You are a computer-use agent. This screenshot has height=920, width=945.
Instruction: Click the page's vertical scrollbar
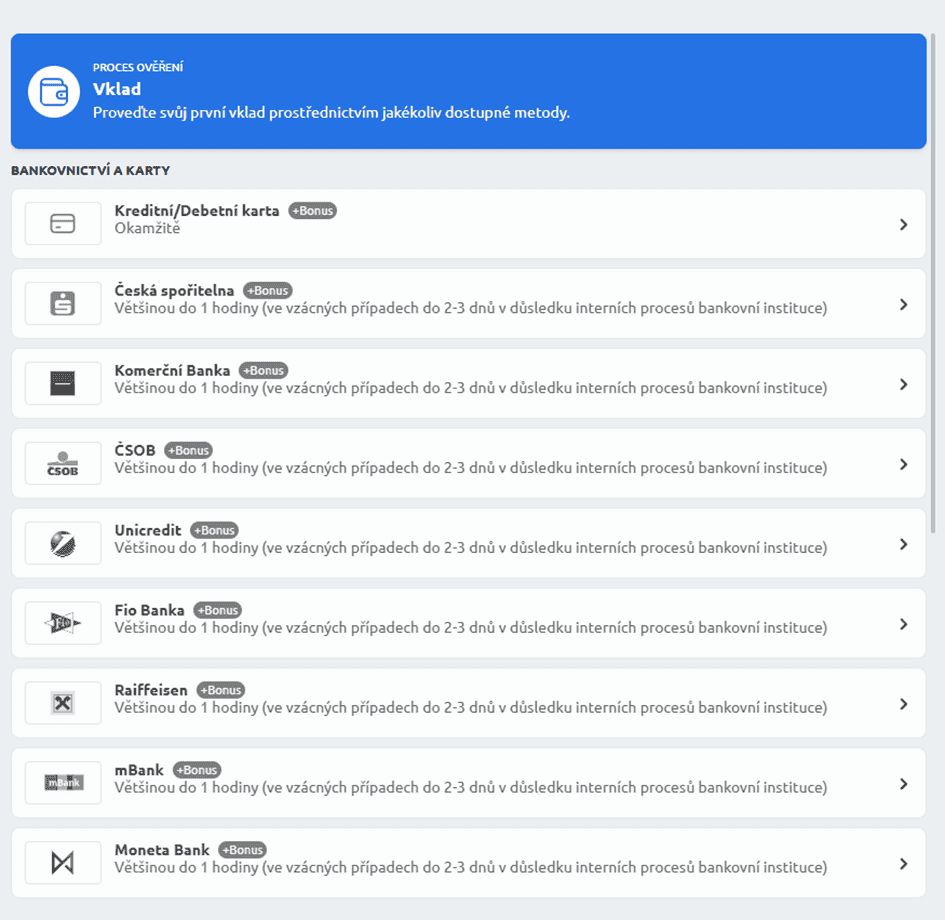point(934,283)
